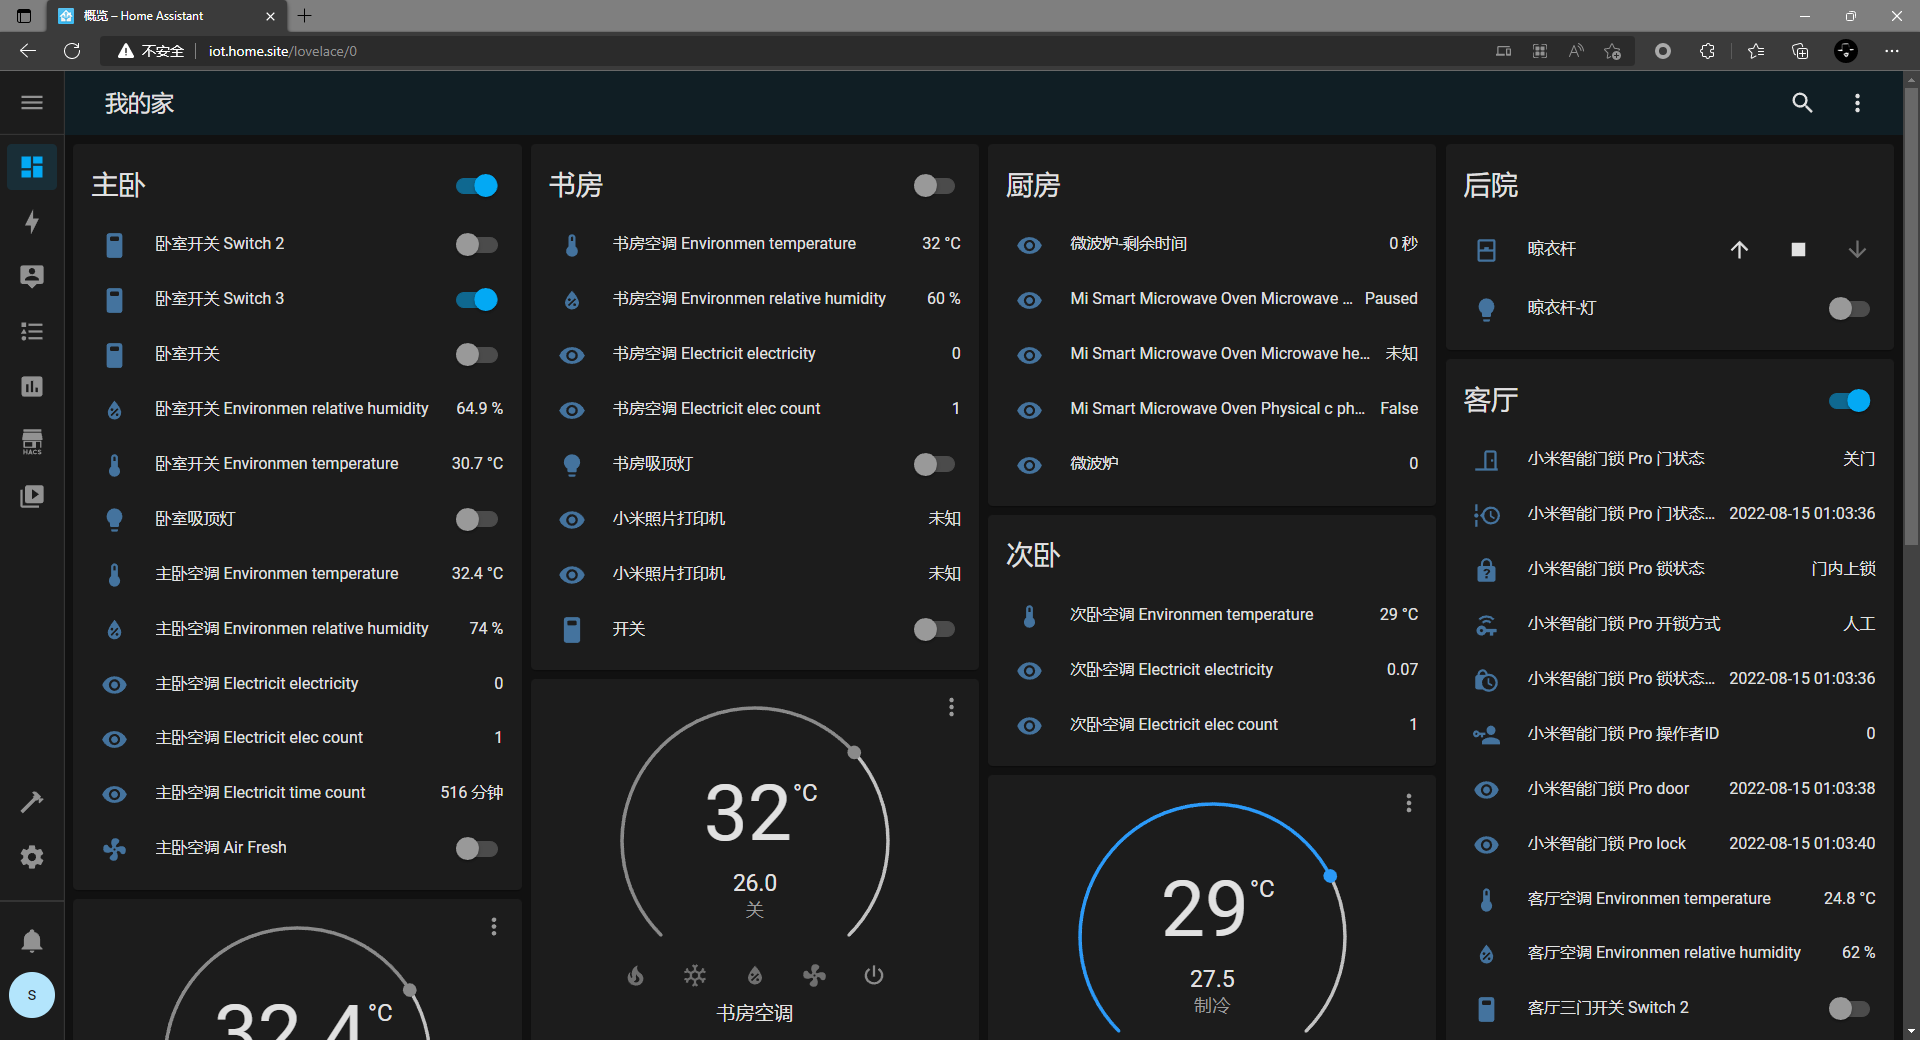Lower the 晾衣杆 with down arrow

point(1857,249)
